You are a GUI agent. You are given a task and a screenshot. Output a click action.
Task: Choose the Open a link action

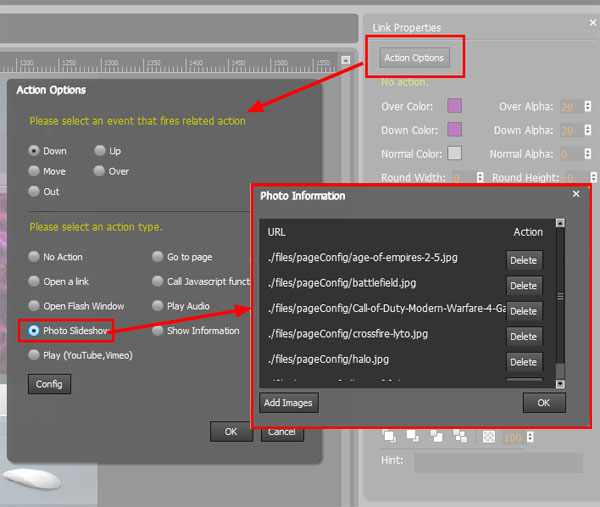pos(34,281)
